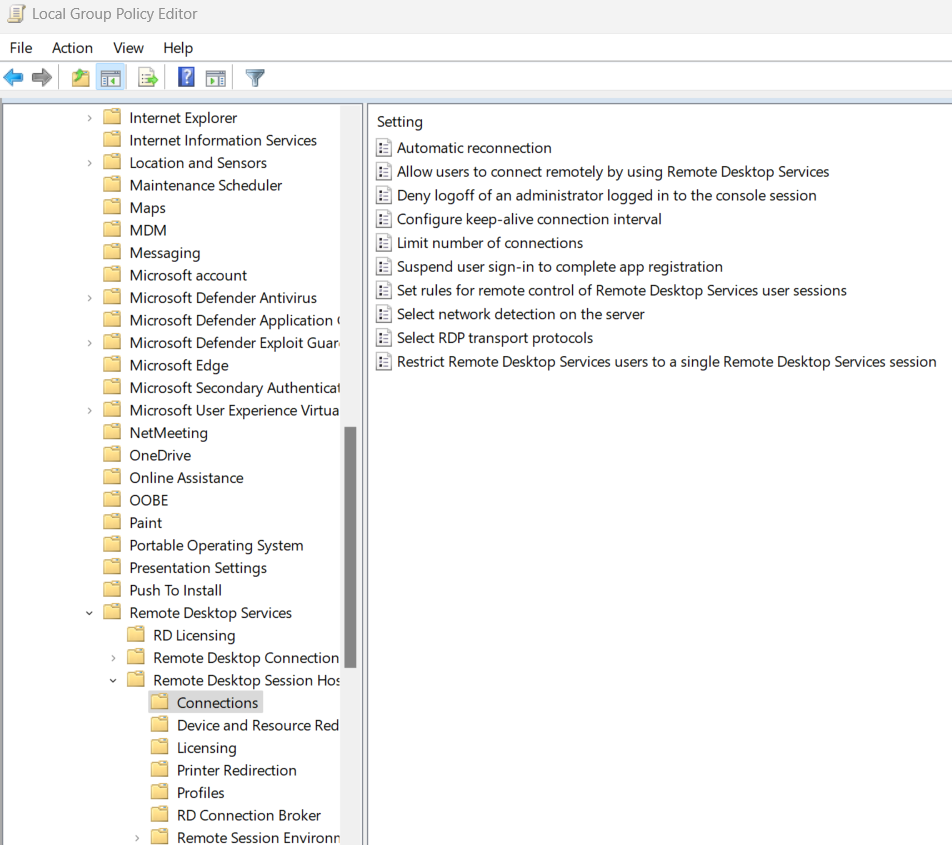Click the Filter funnel toolbar icon
Image resolution: width=952 pixels, height=845 pixels.
[255, 78]
